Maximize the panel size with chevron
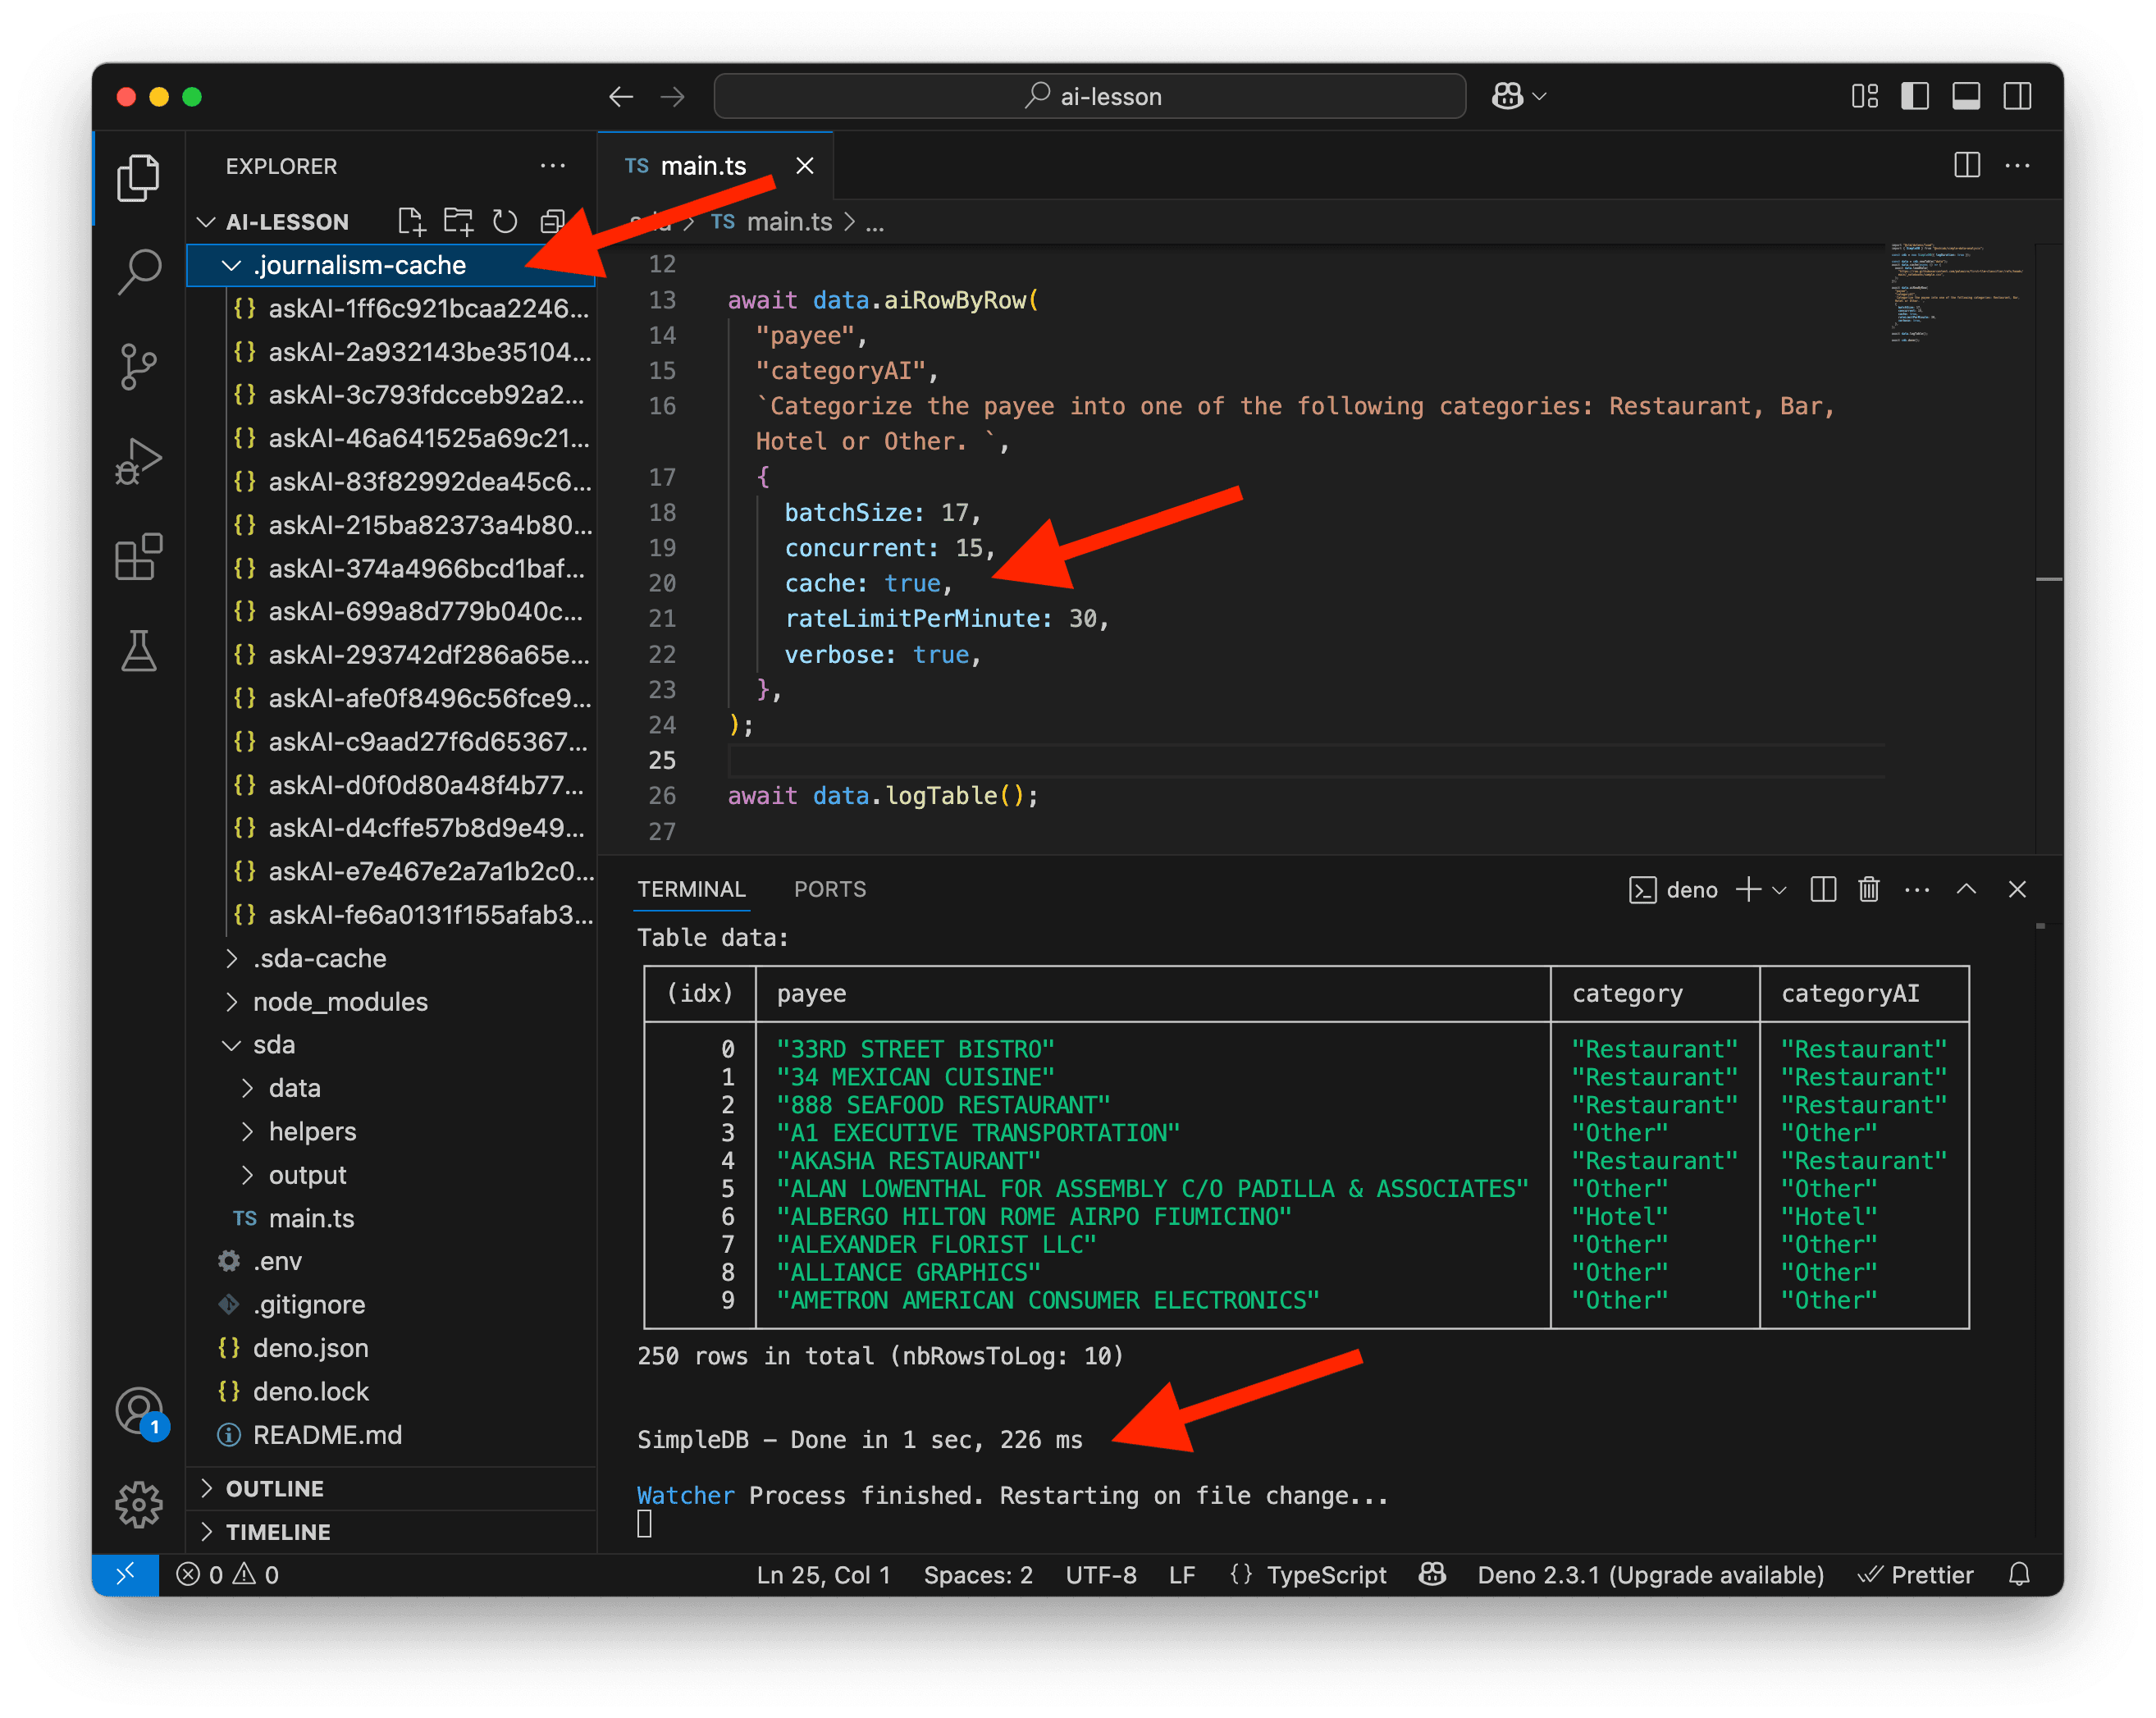Screen dimensions: 2156x1718 pos(1966,889)
